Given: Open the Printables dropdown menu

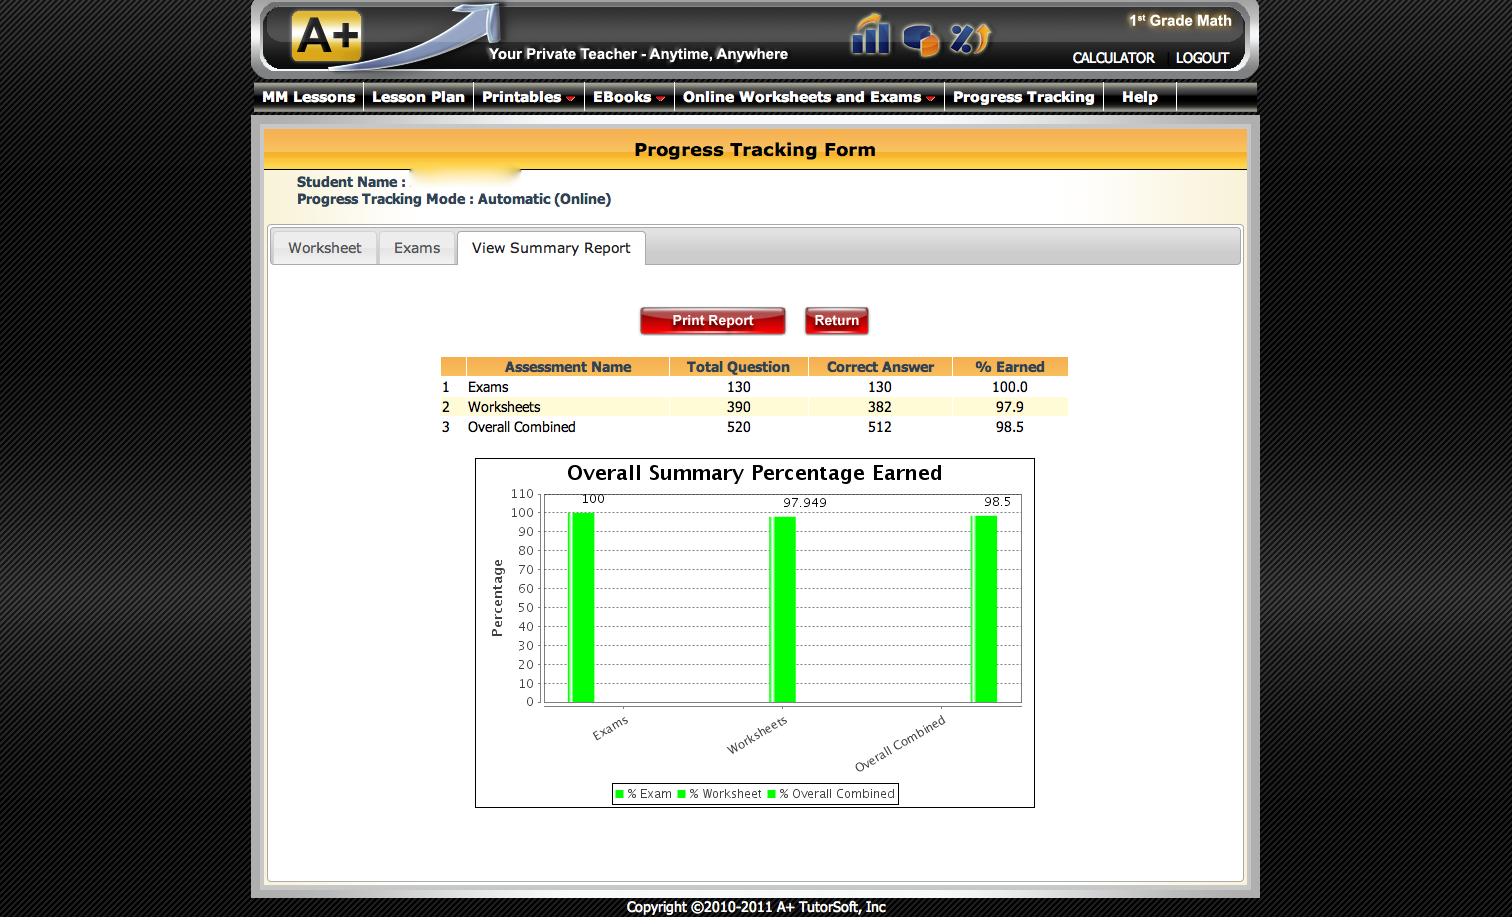Looking at the screenshot, I should pos(528,96).
